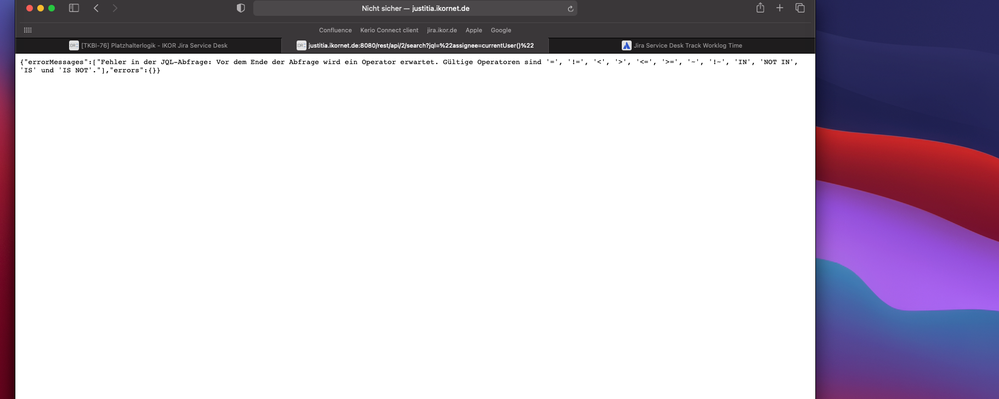
Task: Open the Share menu
Action: pos(760,8)
